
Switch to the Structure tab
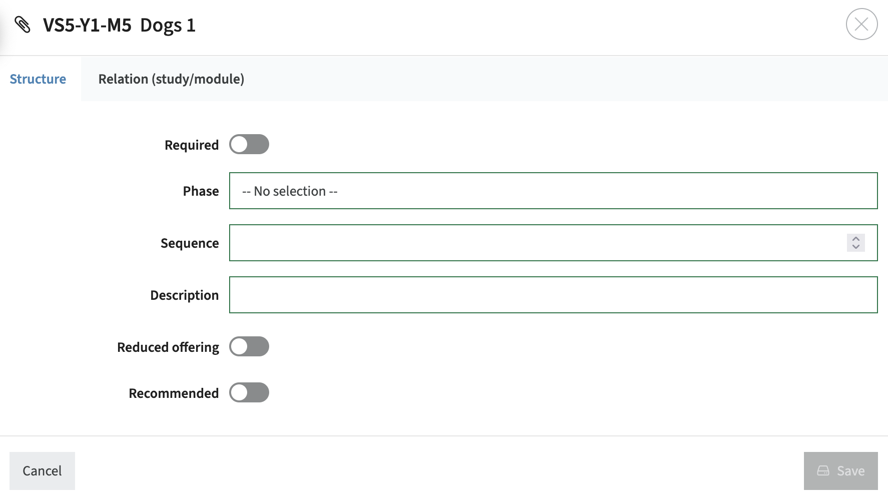pos(38,79)
